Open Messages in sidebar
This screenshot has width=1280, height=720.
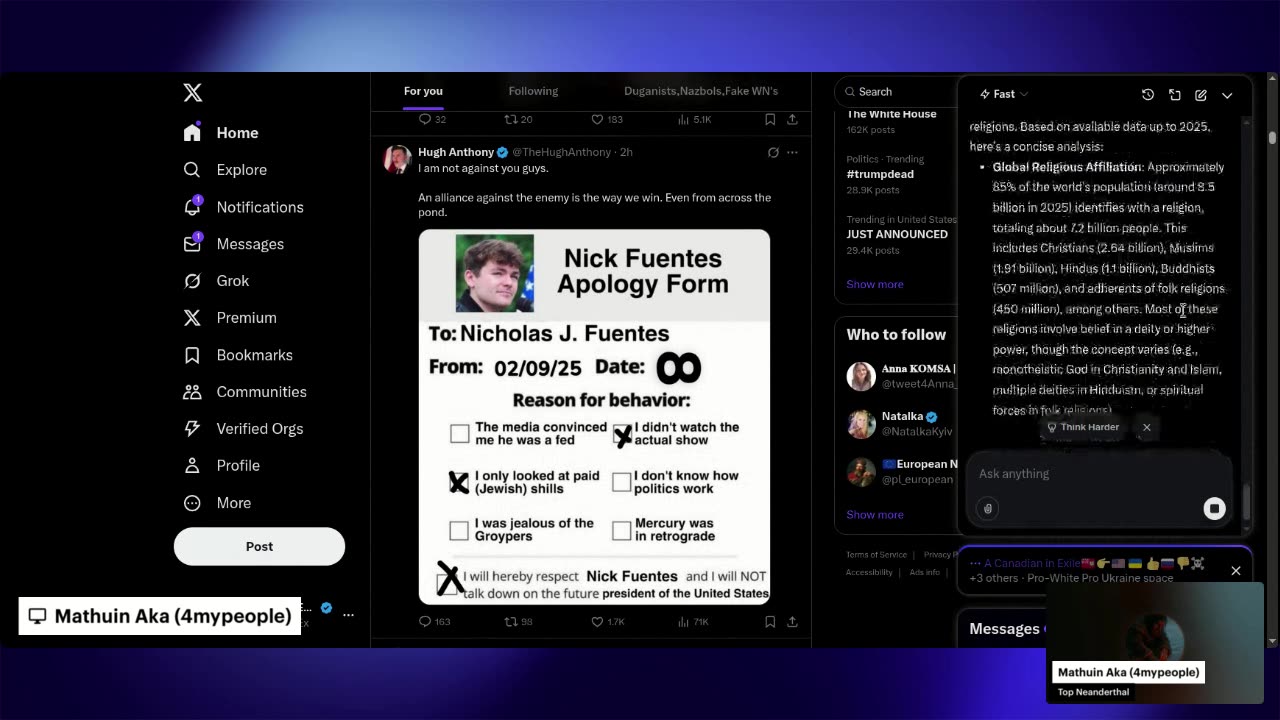233,244
